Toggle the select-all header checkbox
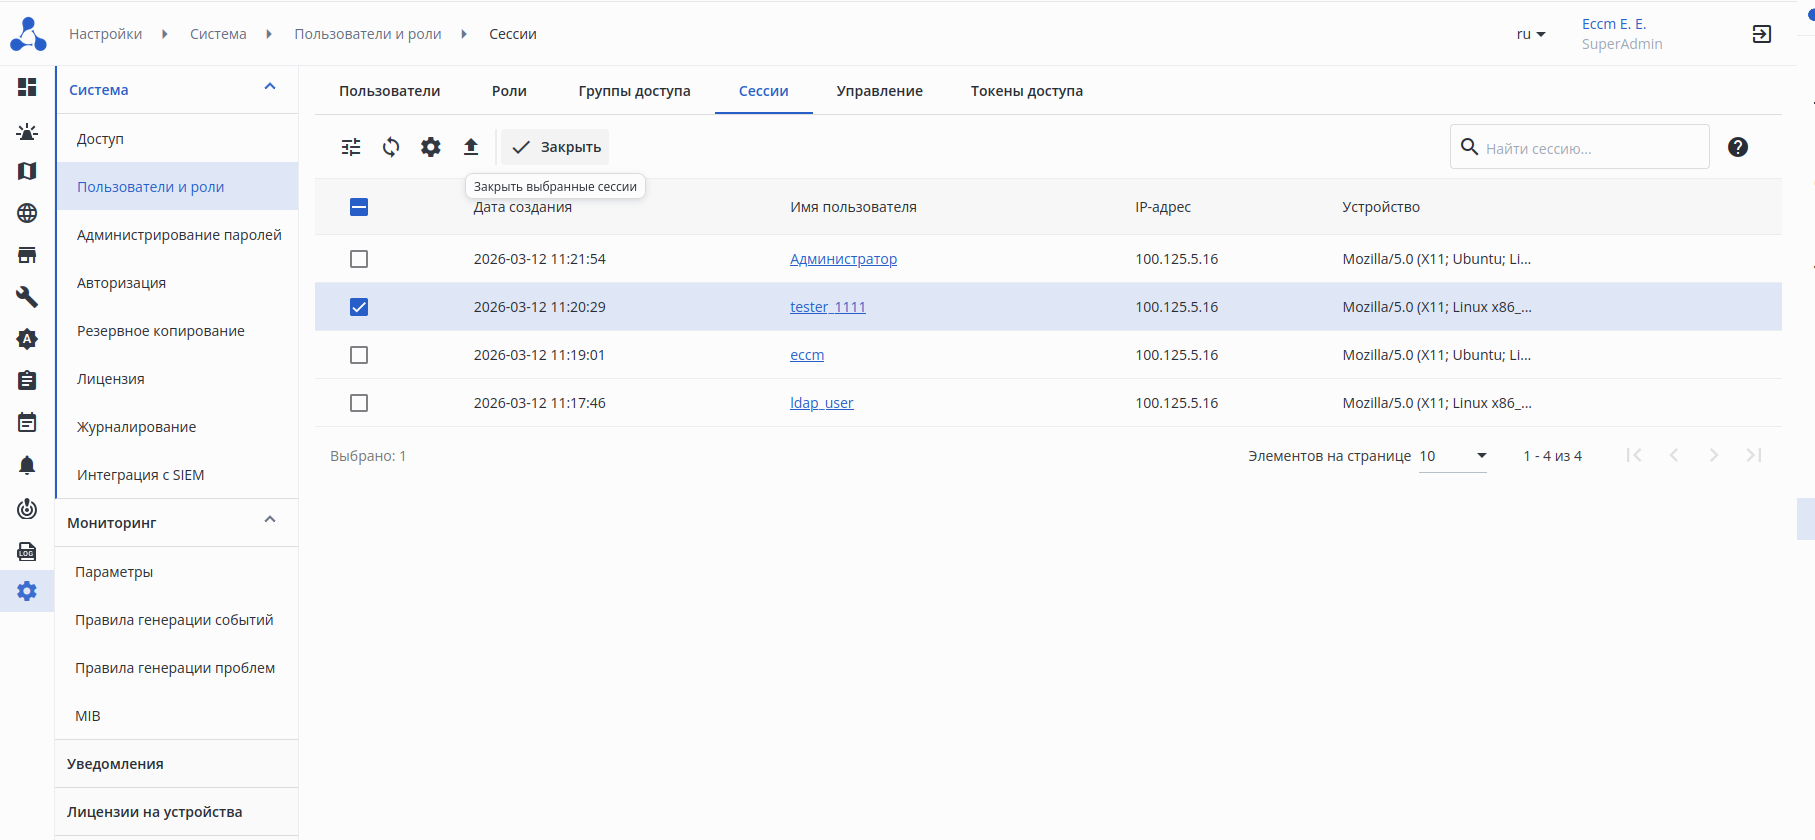Viewport: 1815px width, 840px height. (x=359, y=207)
